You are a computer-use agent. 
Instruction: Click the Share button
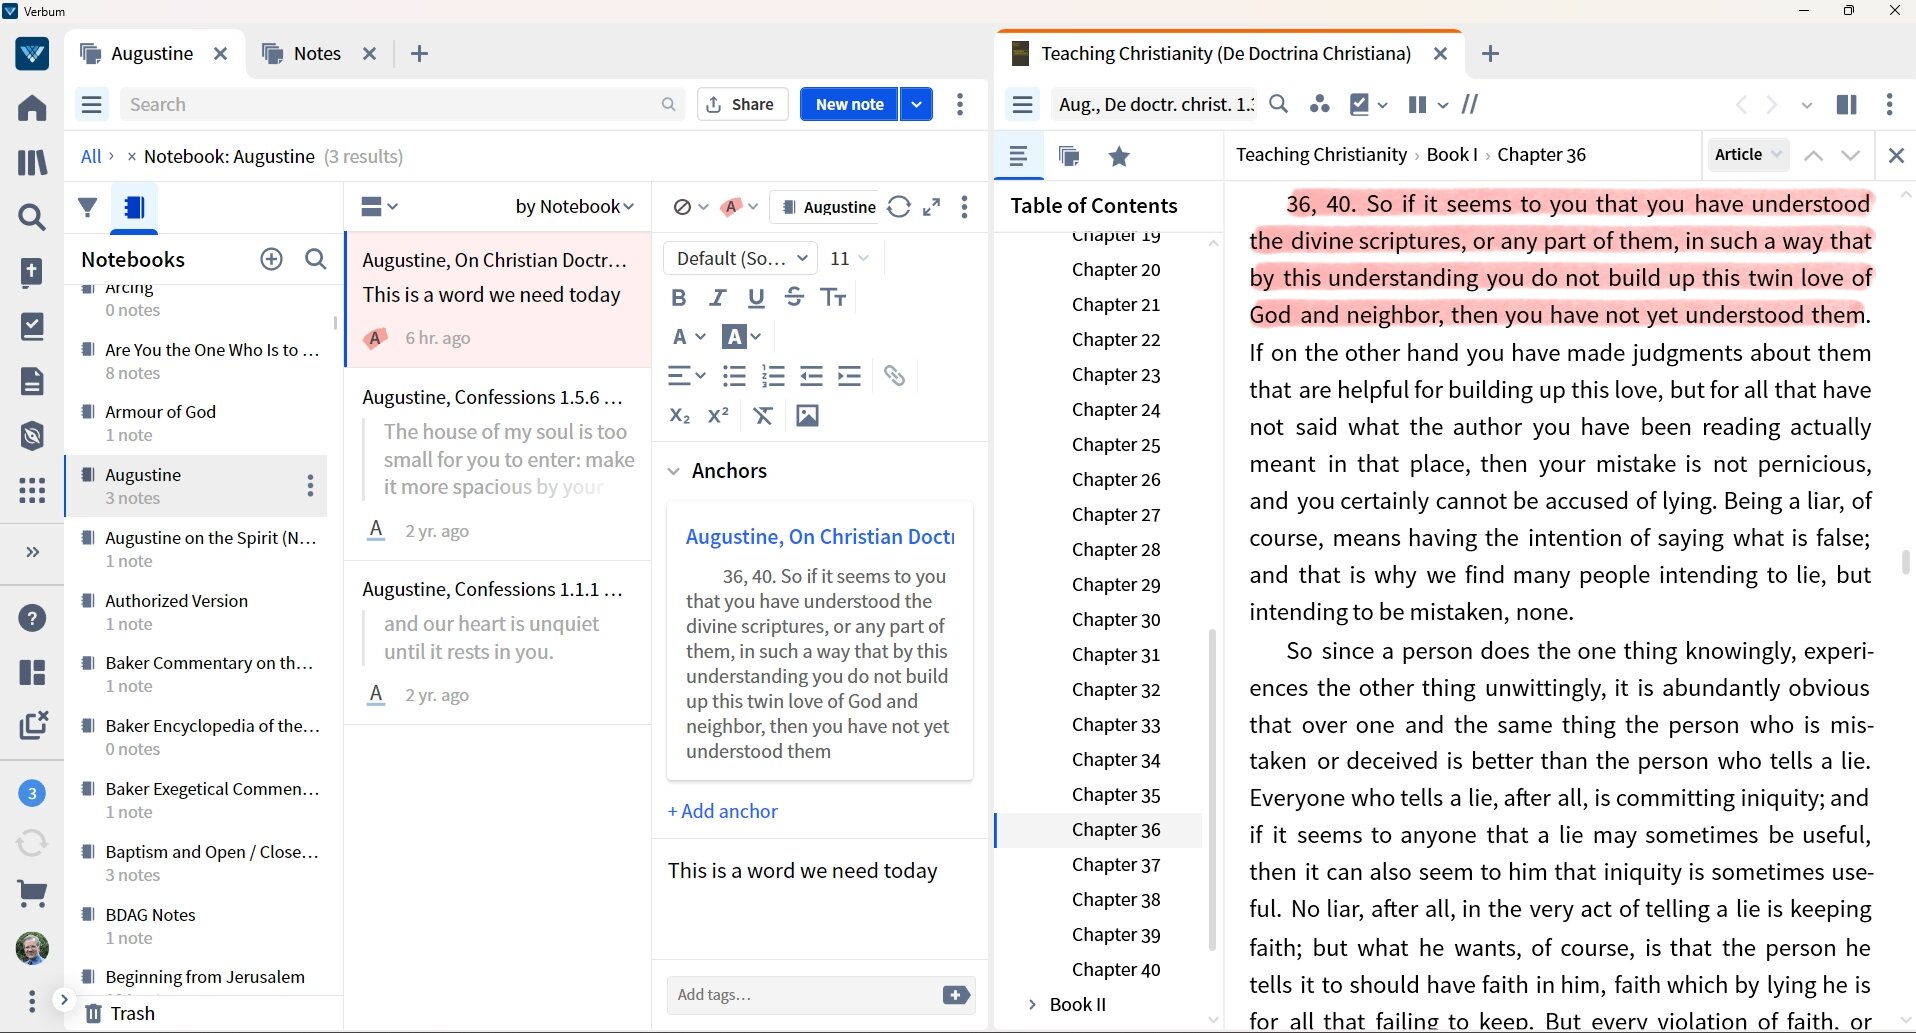[x=741, y=104]
